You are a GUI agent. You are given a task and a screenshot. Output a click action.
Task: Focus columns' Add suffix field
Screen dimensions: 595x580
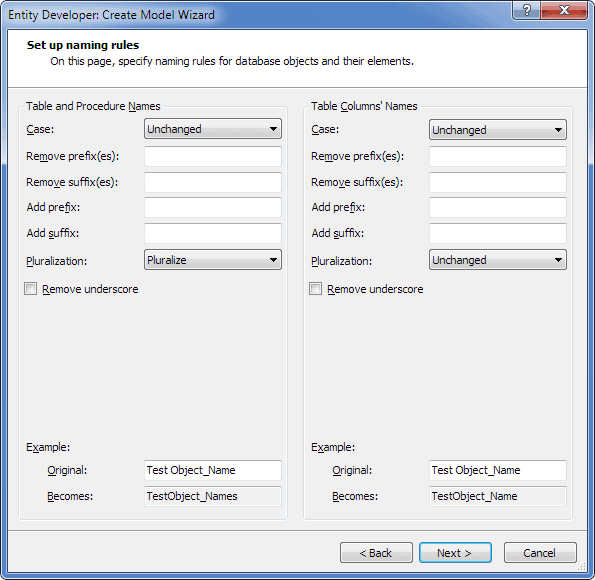pyautogui.click(x=498, y=233)
